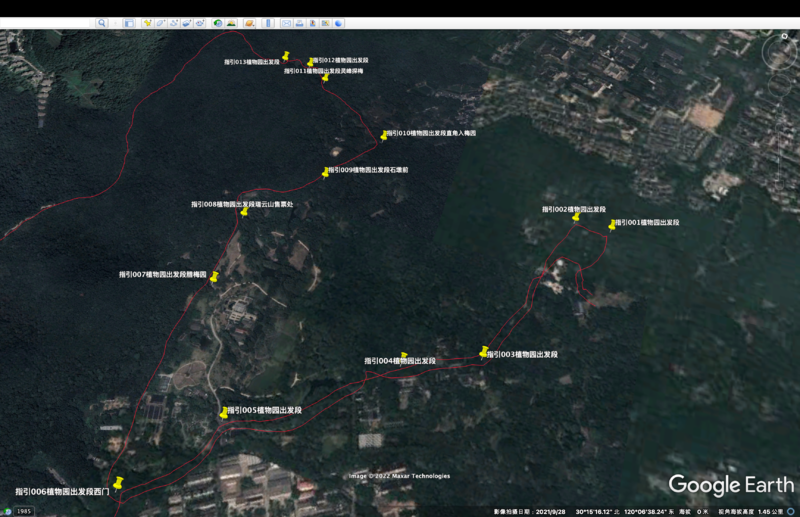
Task: Open the planet switcher dropdown
Action: click(x=250, y=23)
